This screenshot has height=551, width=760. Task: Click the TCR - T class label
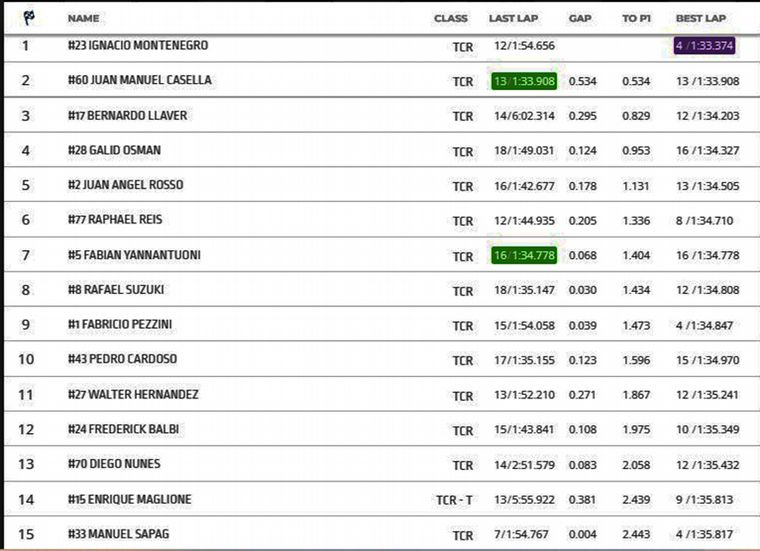pyautogui.click(x=455, y=500)
